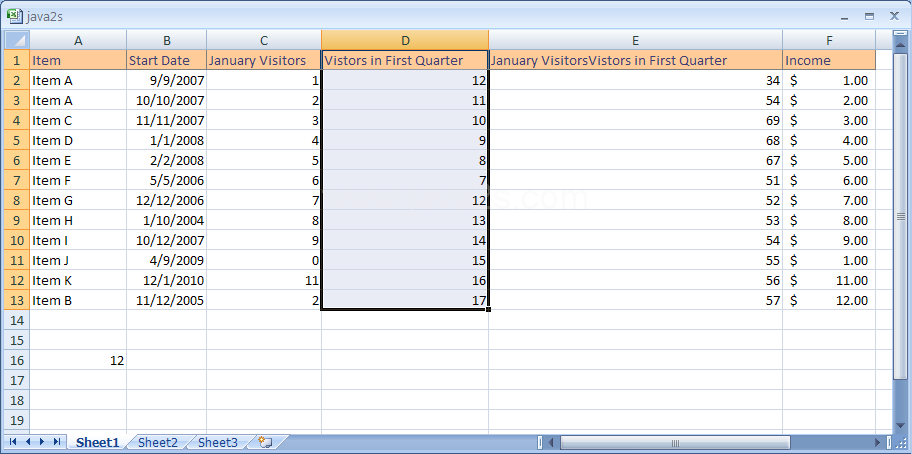Go to last sheet with navigation arrow
Viewport: 912px width, 454px height.
pyautogui.click(x=56, y=442)
